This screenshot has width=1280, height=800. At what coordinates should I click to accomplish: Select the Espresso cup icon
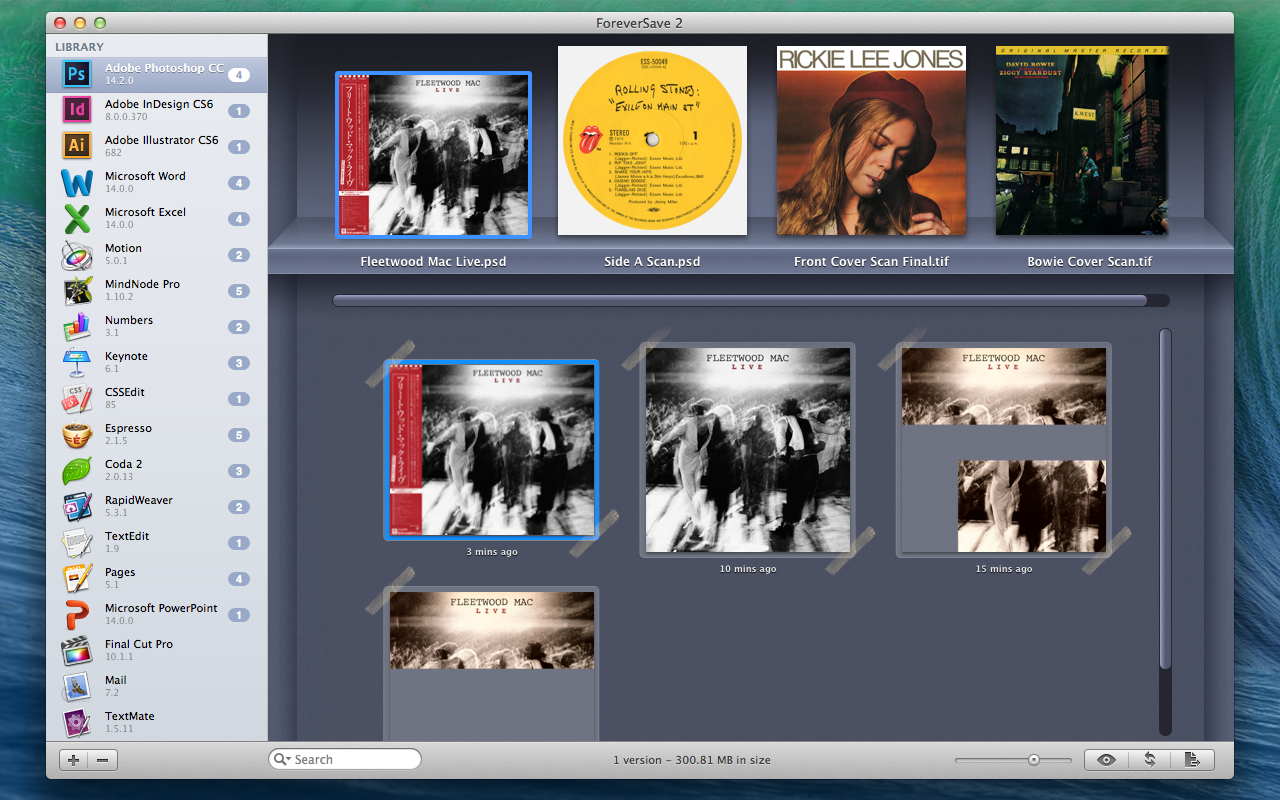[77, 434]
